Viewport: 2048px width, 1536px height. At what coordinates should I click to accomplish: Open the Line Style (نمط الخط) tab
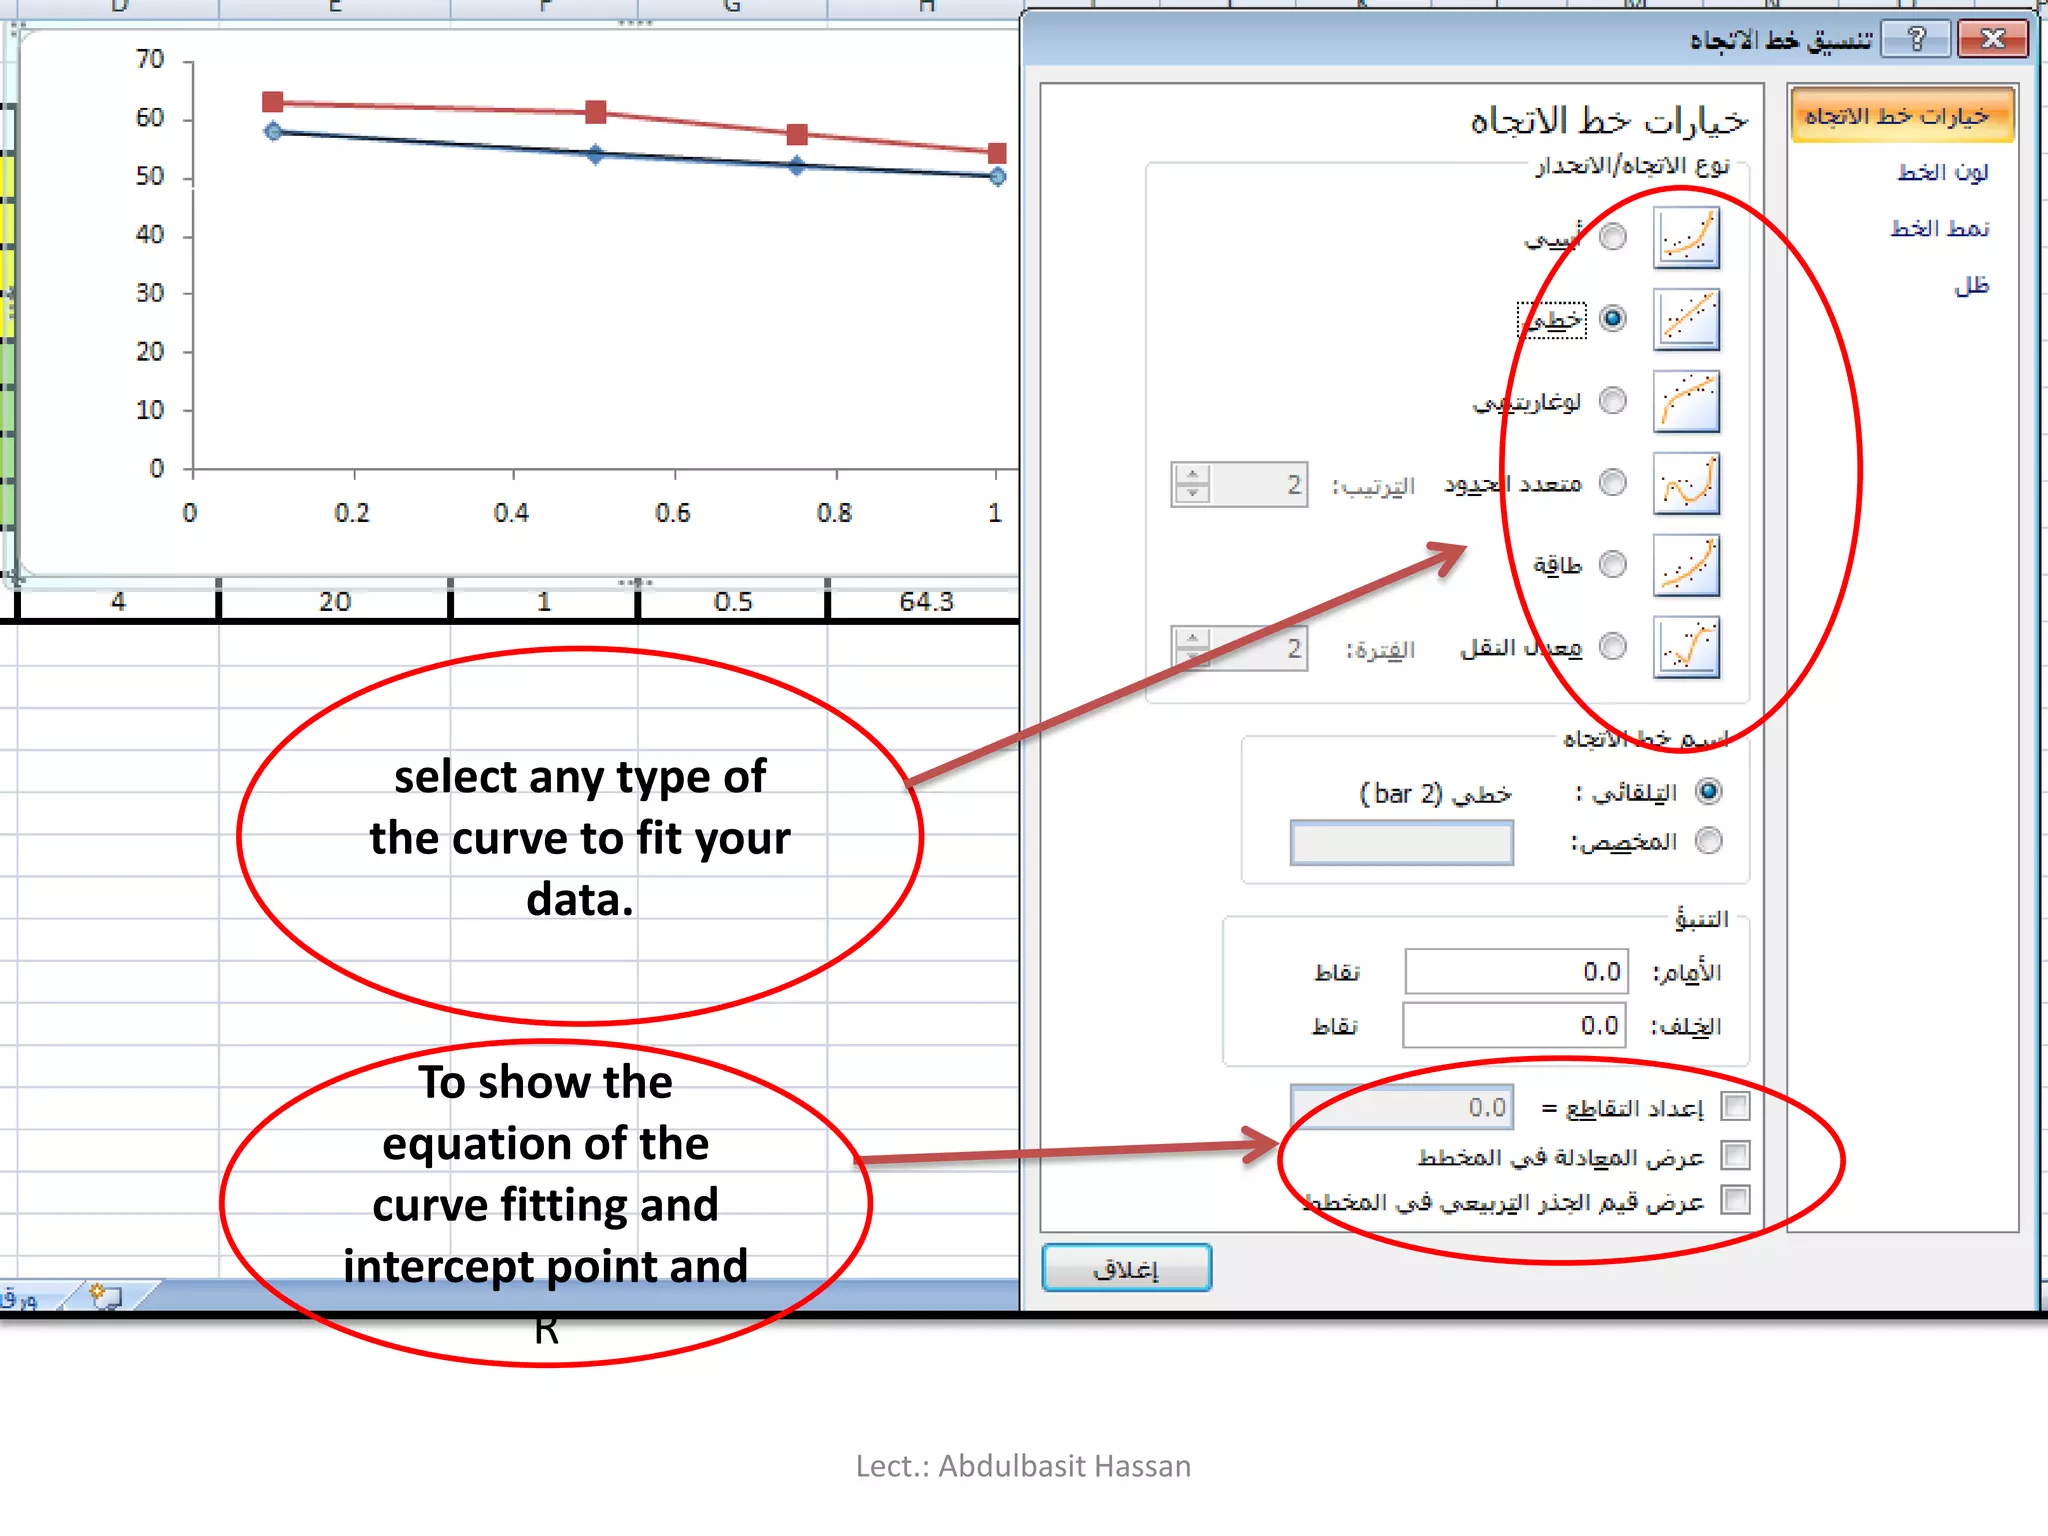(x=1940, y=229)
